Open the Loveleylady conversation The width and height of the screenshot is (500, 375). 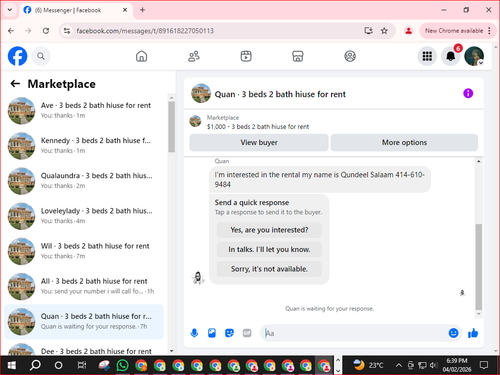point(84,216)
